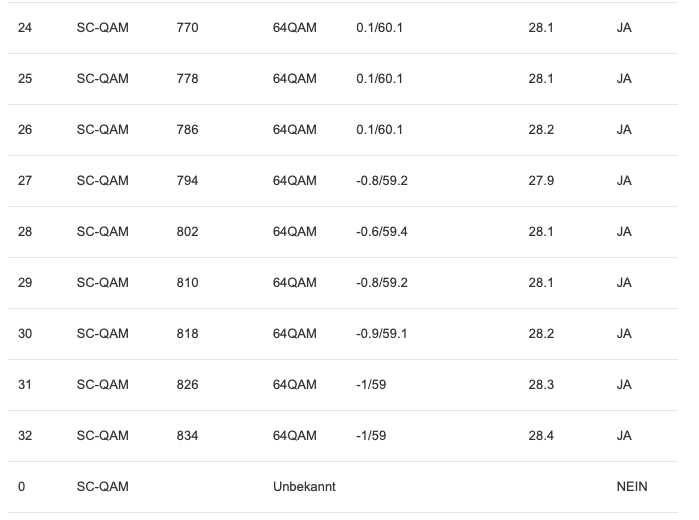
Task: Select the 802 frequency cell
Action: [x=187, y=232]
